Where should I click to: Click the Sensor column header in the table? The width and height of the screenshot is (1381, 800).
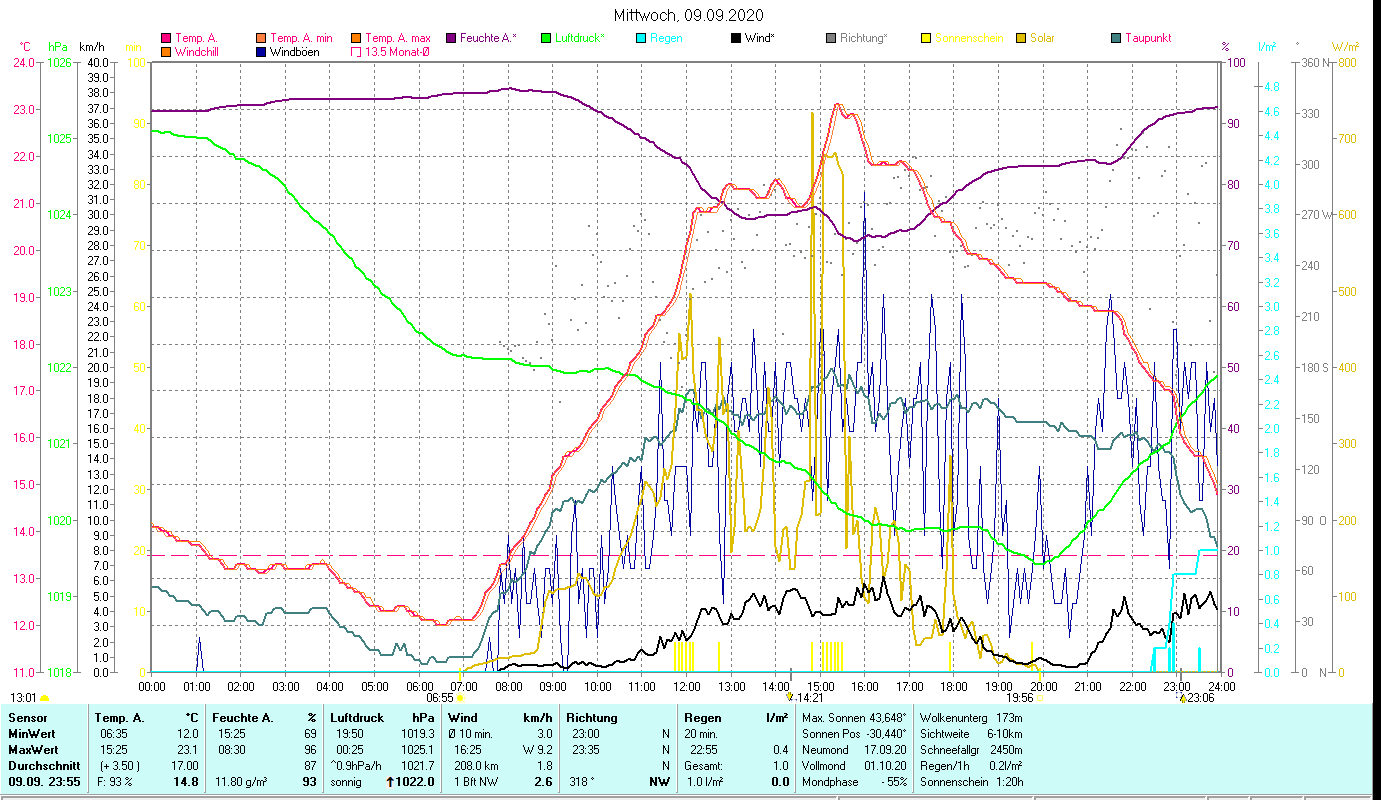point(27,717)
